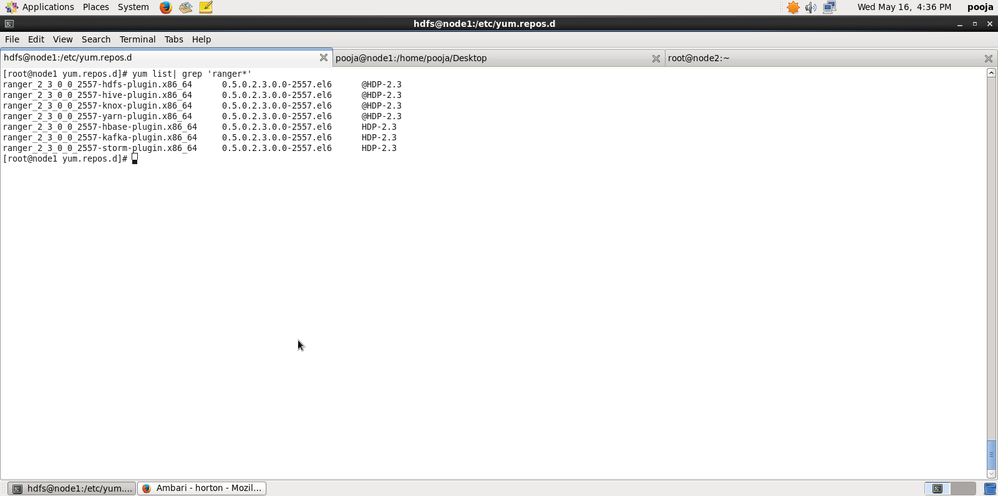Click the Applications menu foot icon
Image resolution: width=998 pixels, height=496 pixels.
[11, 8]
